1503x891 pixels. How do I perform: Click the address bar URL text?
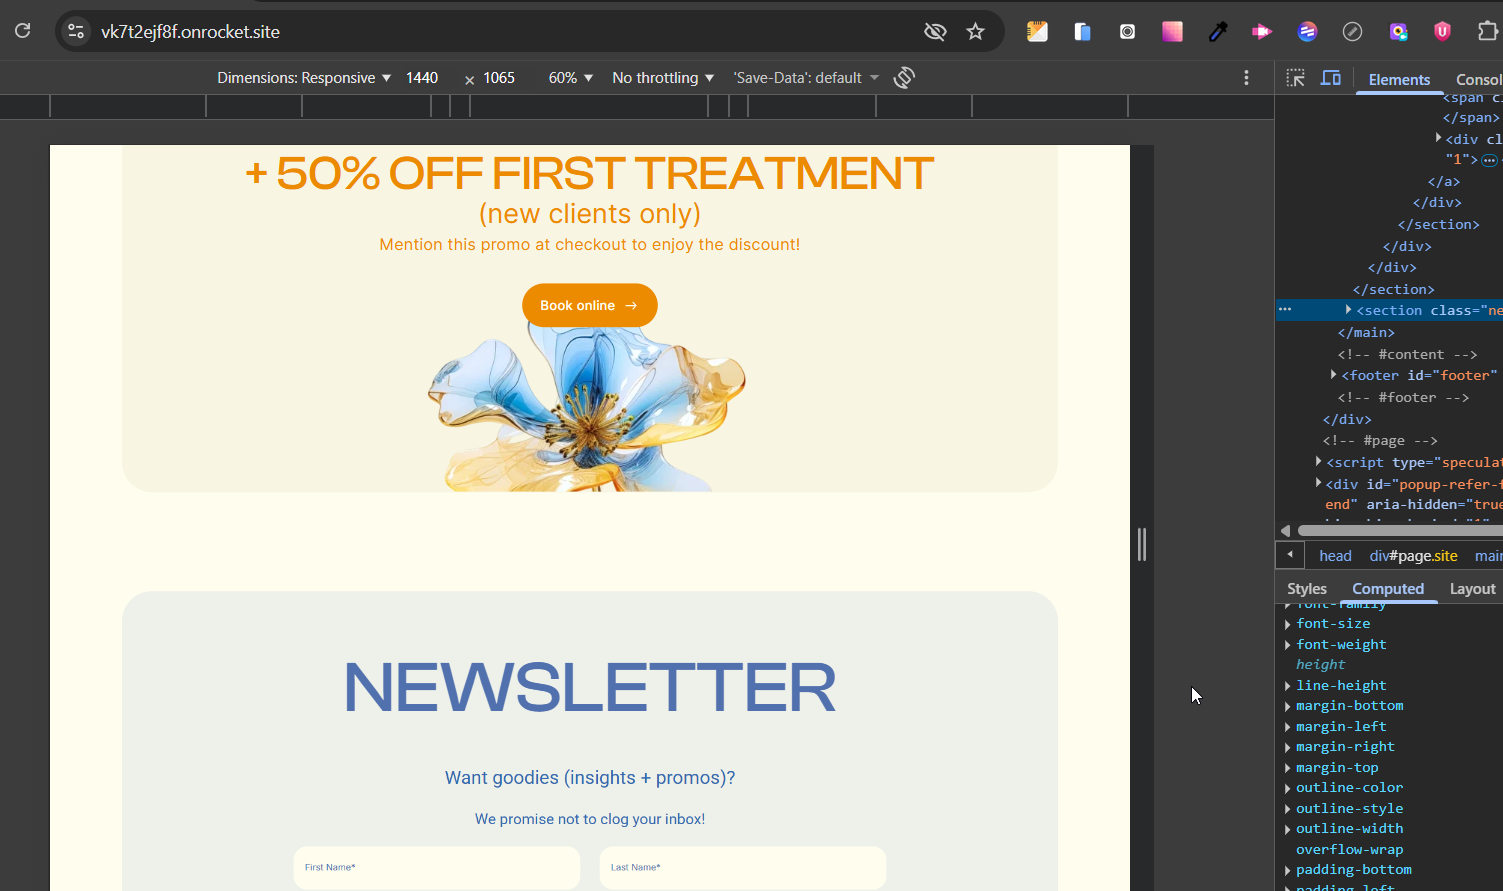click(x=190, y=32)
